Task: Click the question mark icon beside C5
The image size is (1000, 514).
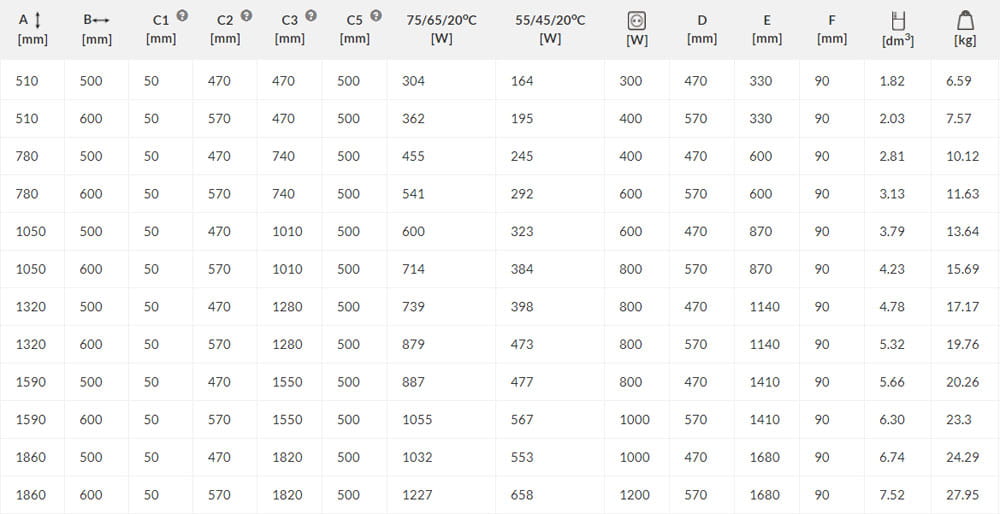Action: pyautogui.click(x=376, y=16)
